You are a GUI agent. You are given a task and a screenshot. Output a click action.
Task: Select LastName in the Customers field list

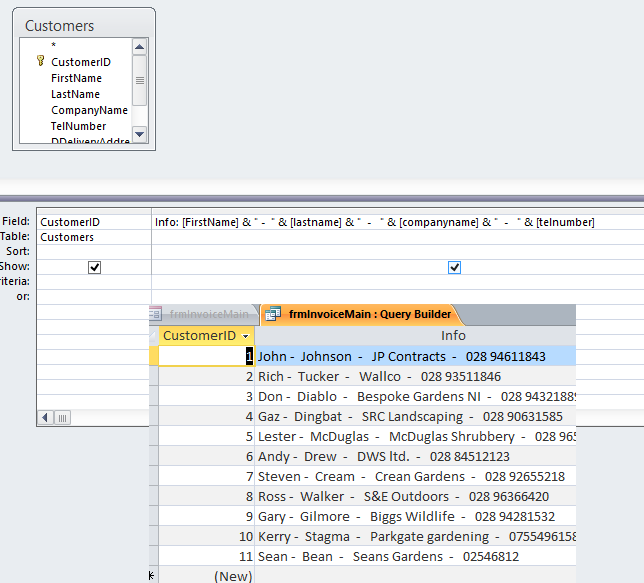tap(75, 94)
